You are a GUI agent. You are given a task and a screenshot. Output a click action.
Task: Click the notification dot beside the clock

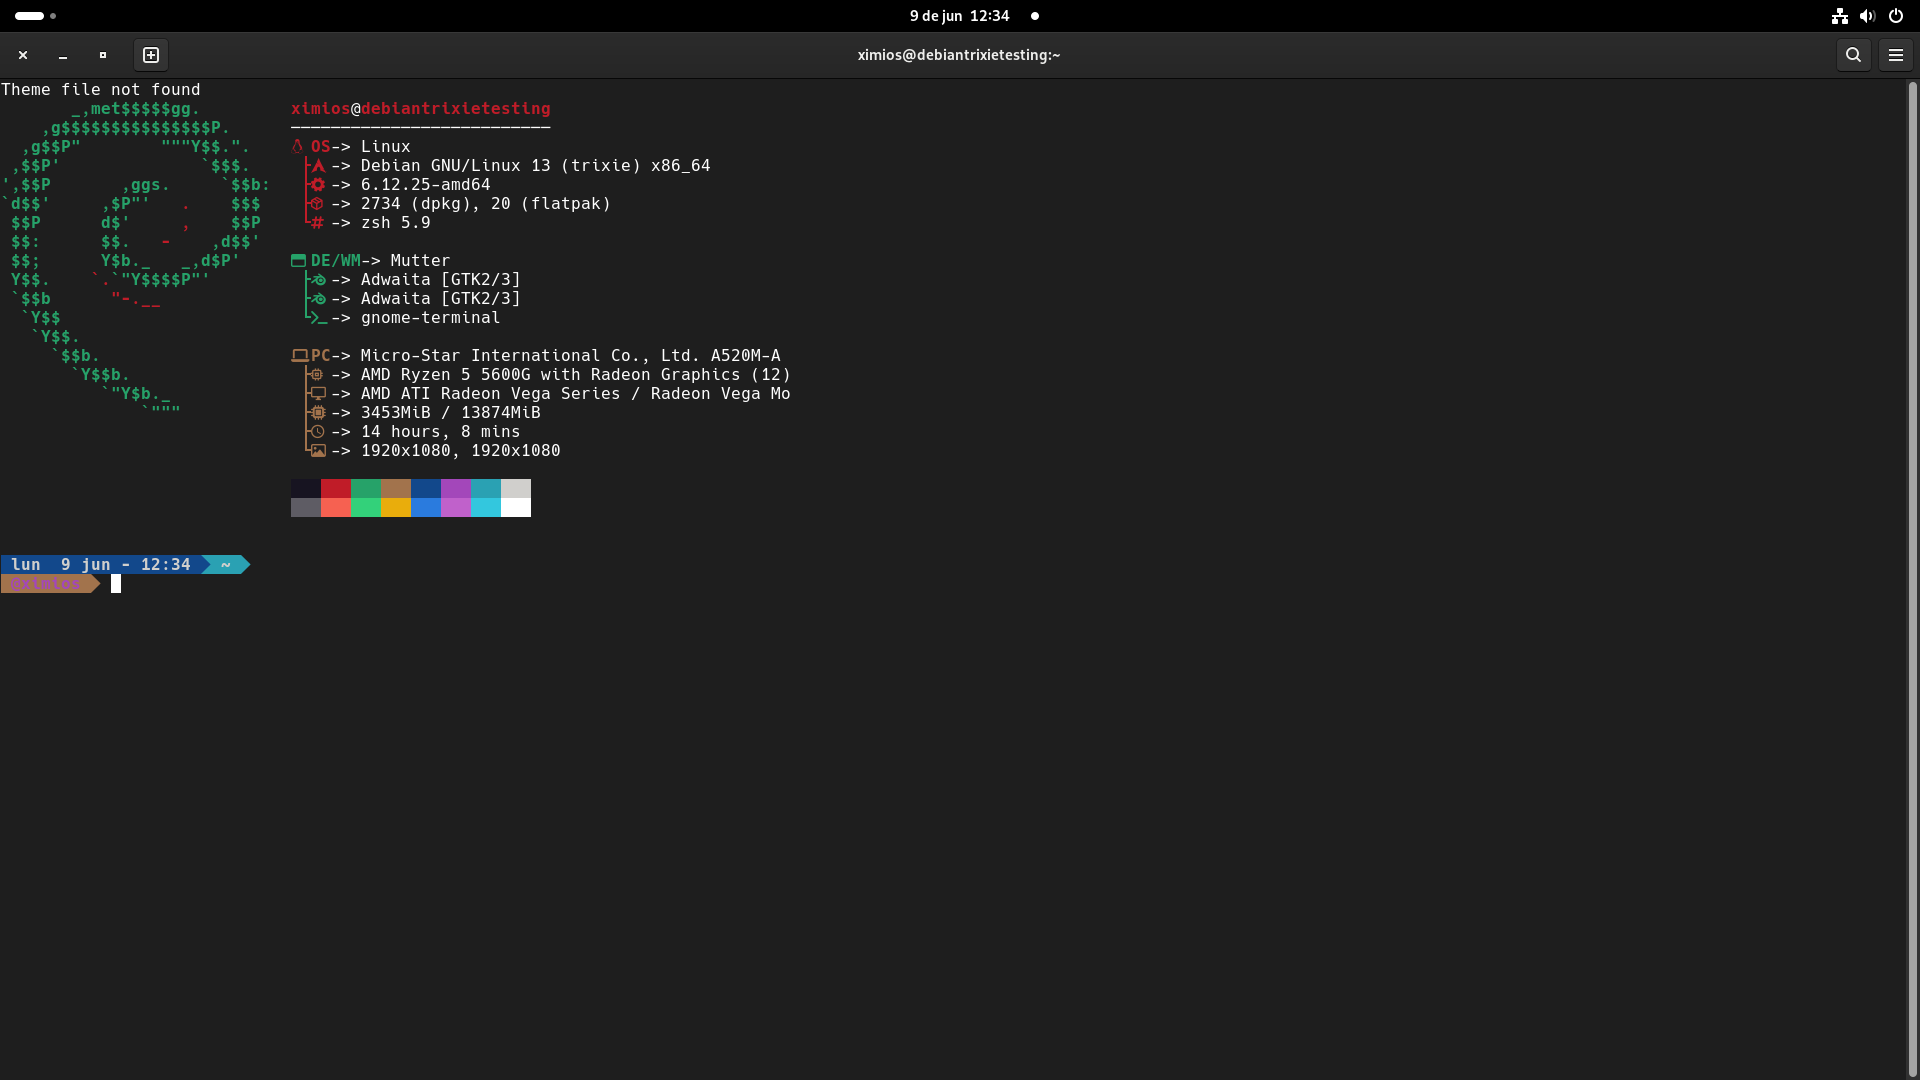pyautogui.click(x=1035, y=16)
